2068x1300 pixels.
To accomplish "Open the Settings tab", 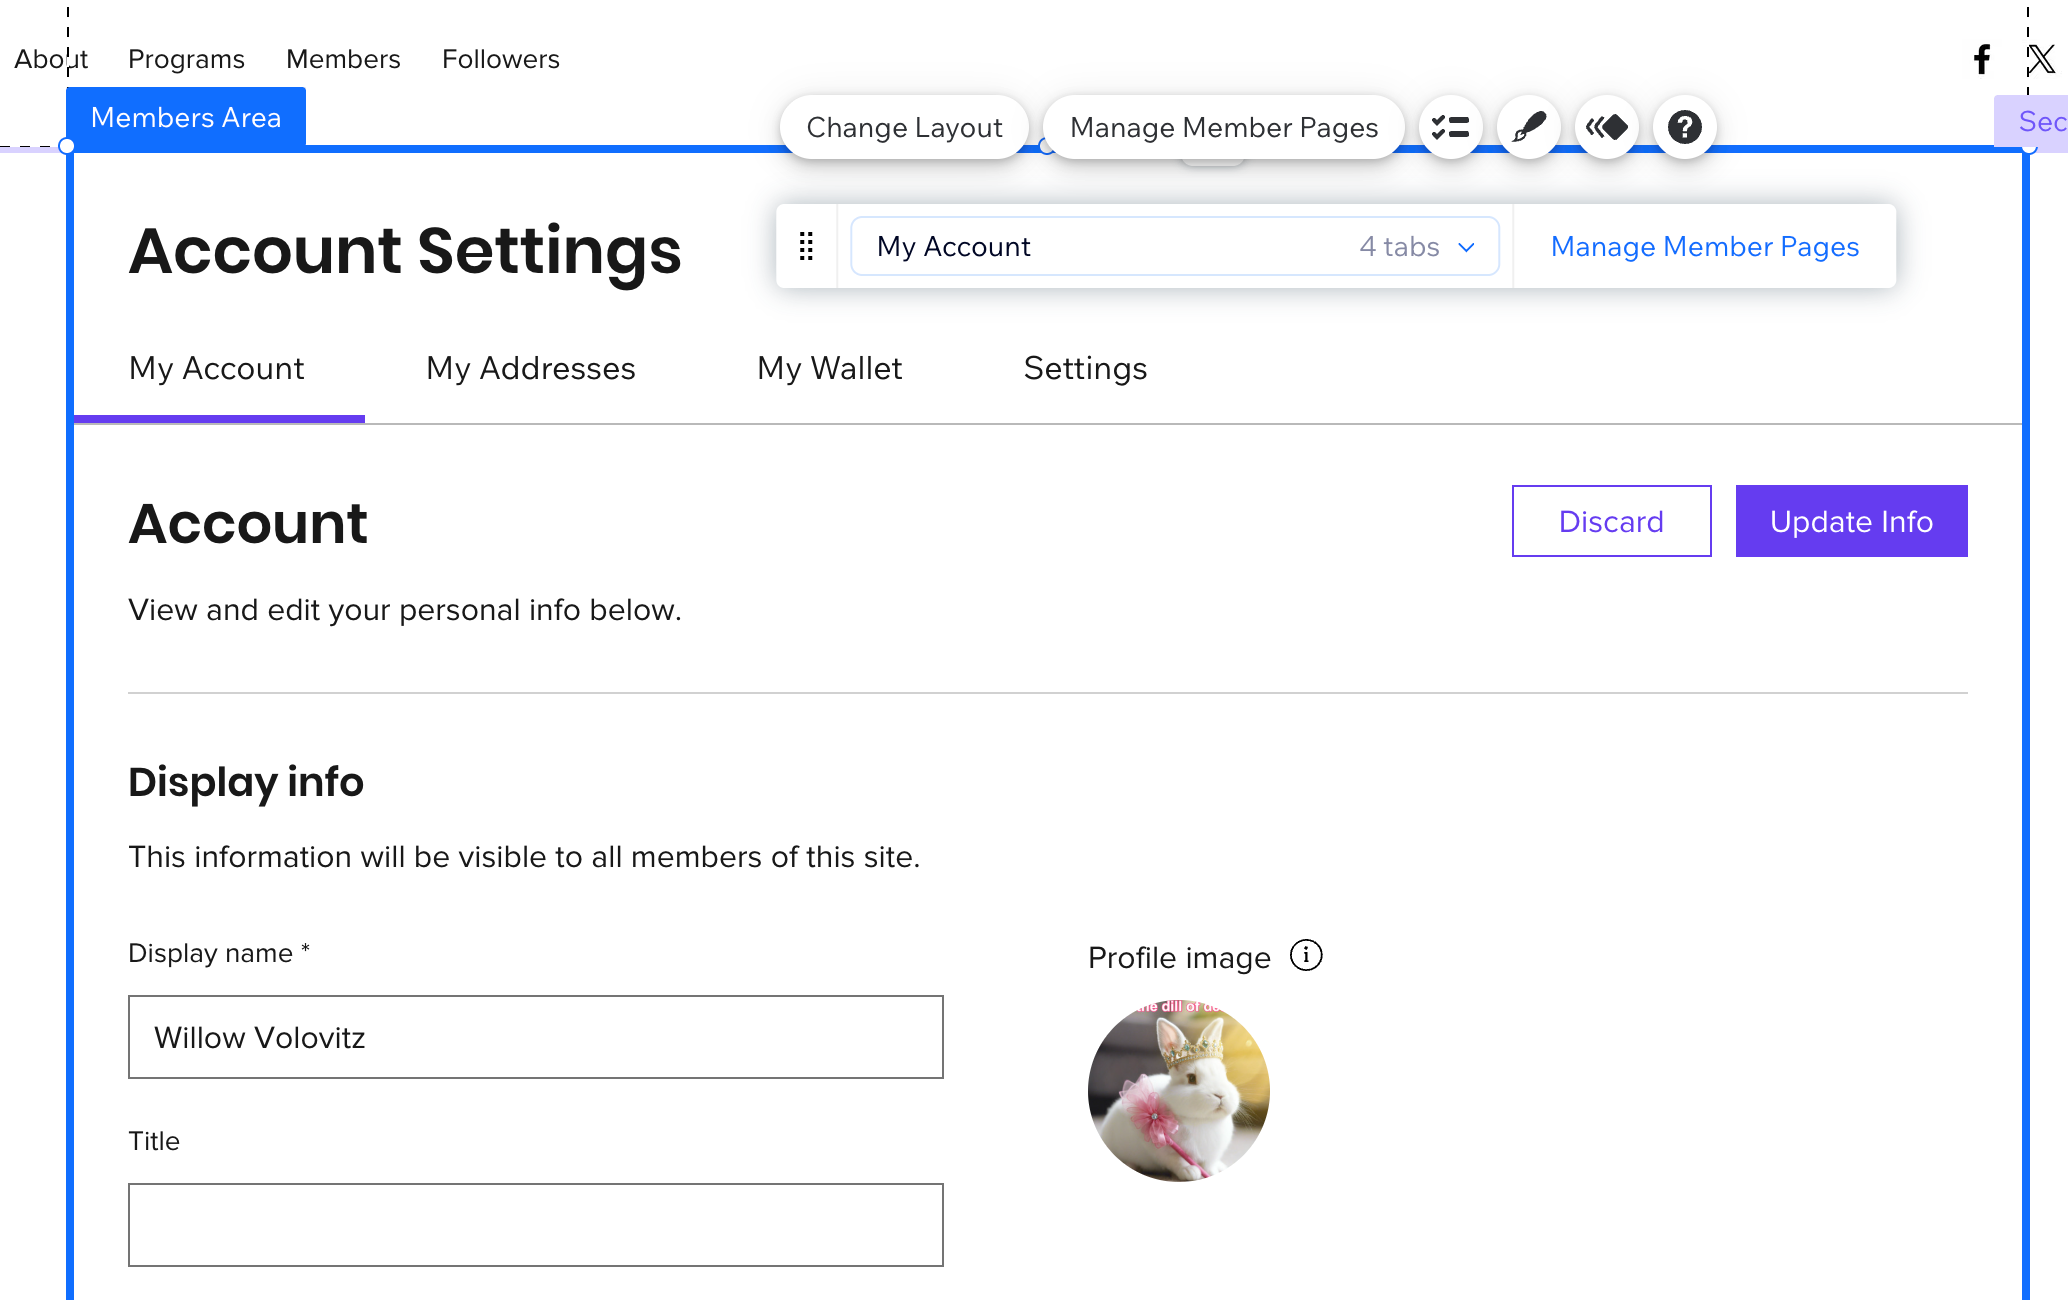I will pyautogui.click(x=1085, y=368).
